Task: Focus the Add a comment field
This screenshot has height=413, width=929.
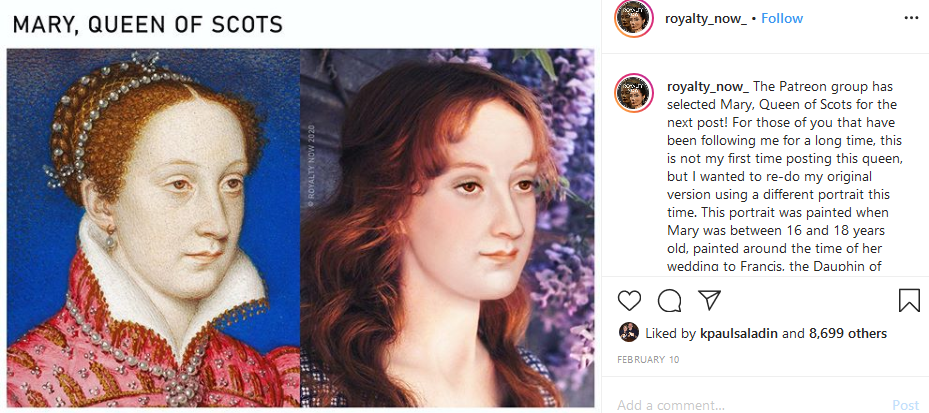Action: (740, 405)
